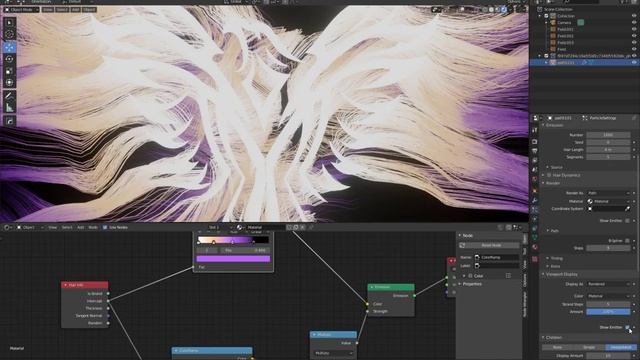Hide Field.002 in the outliner
Screen dimensions: 640x360
[x=634, y=36]
